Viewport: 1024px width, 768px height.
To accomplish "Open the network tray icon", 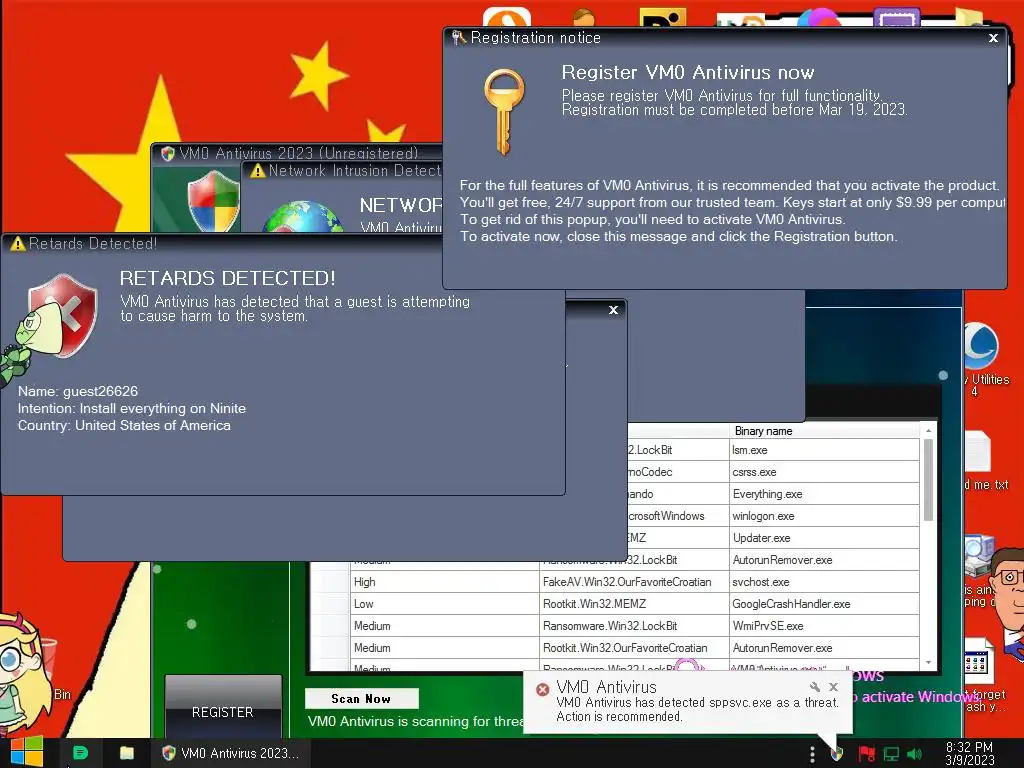I will point(891,754).
